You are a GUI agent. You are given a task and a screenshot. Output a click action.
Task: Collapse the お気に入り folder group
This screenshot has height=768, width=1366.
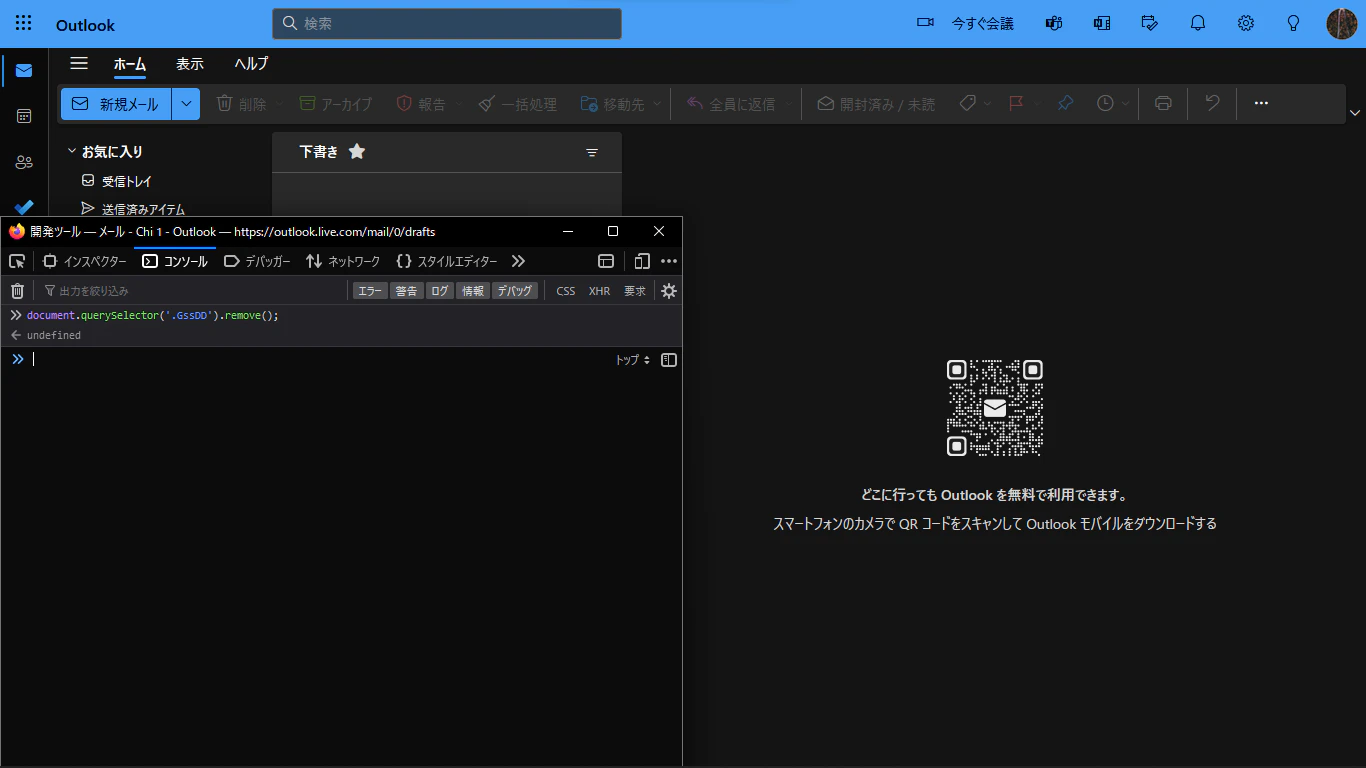coord(72,151)
